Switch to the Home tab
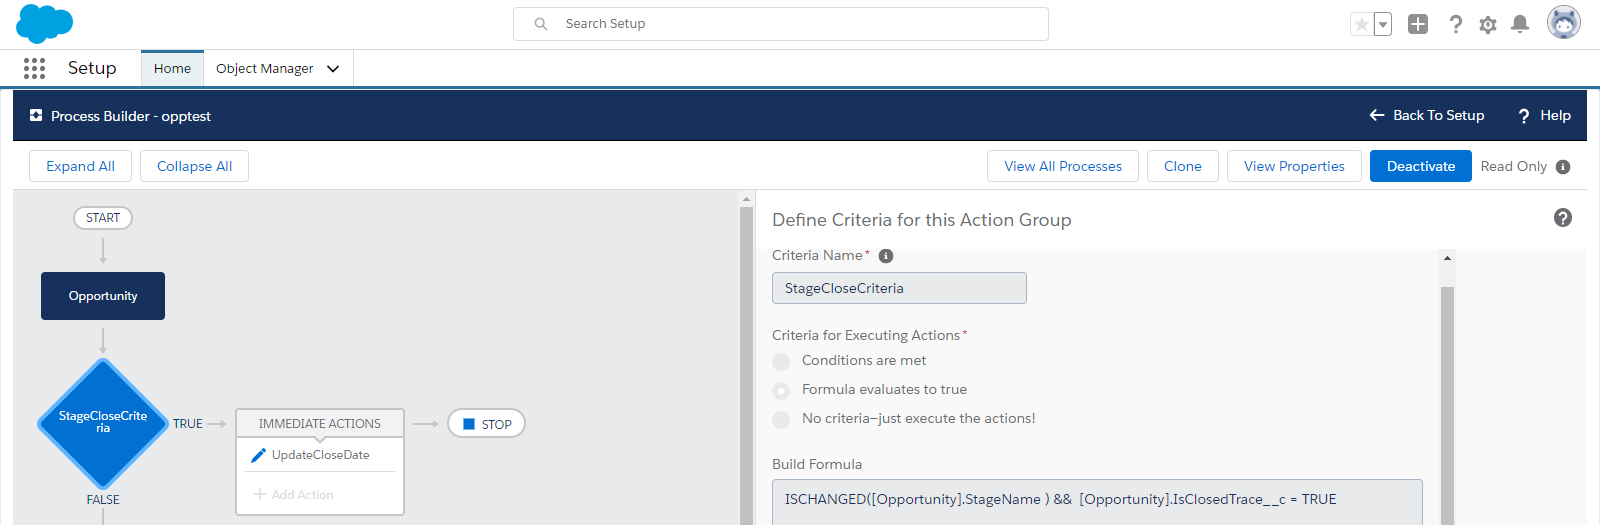This screenshot has width=1600, height=525. pos(172,68)
